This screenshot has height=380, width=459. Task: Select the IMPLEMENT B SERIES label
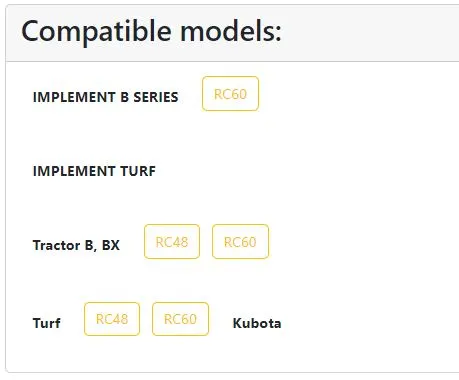click(x=106, y=97)
